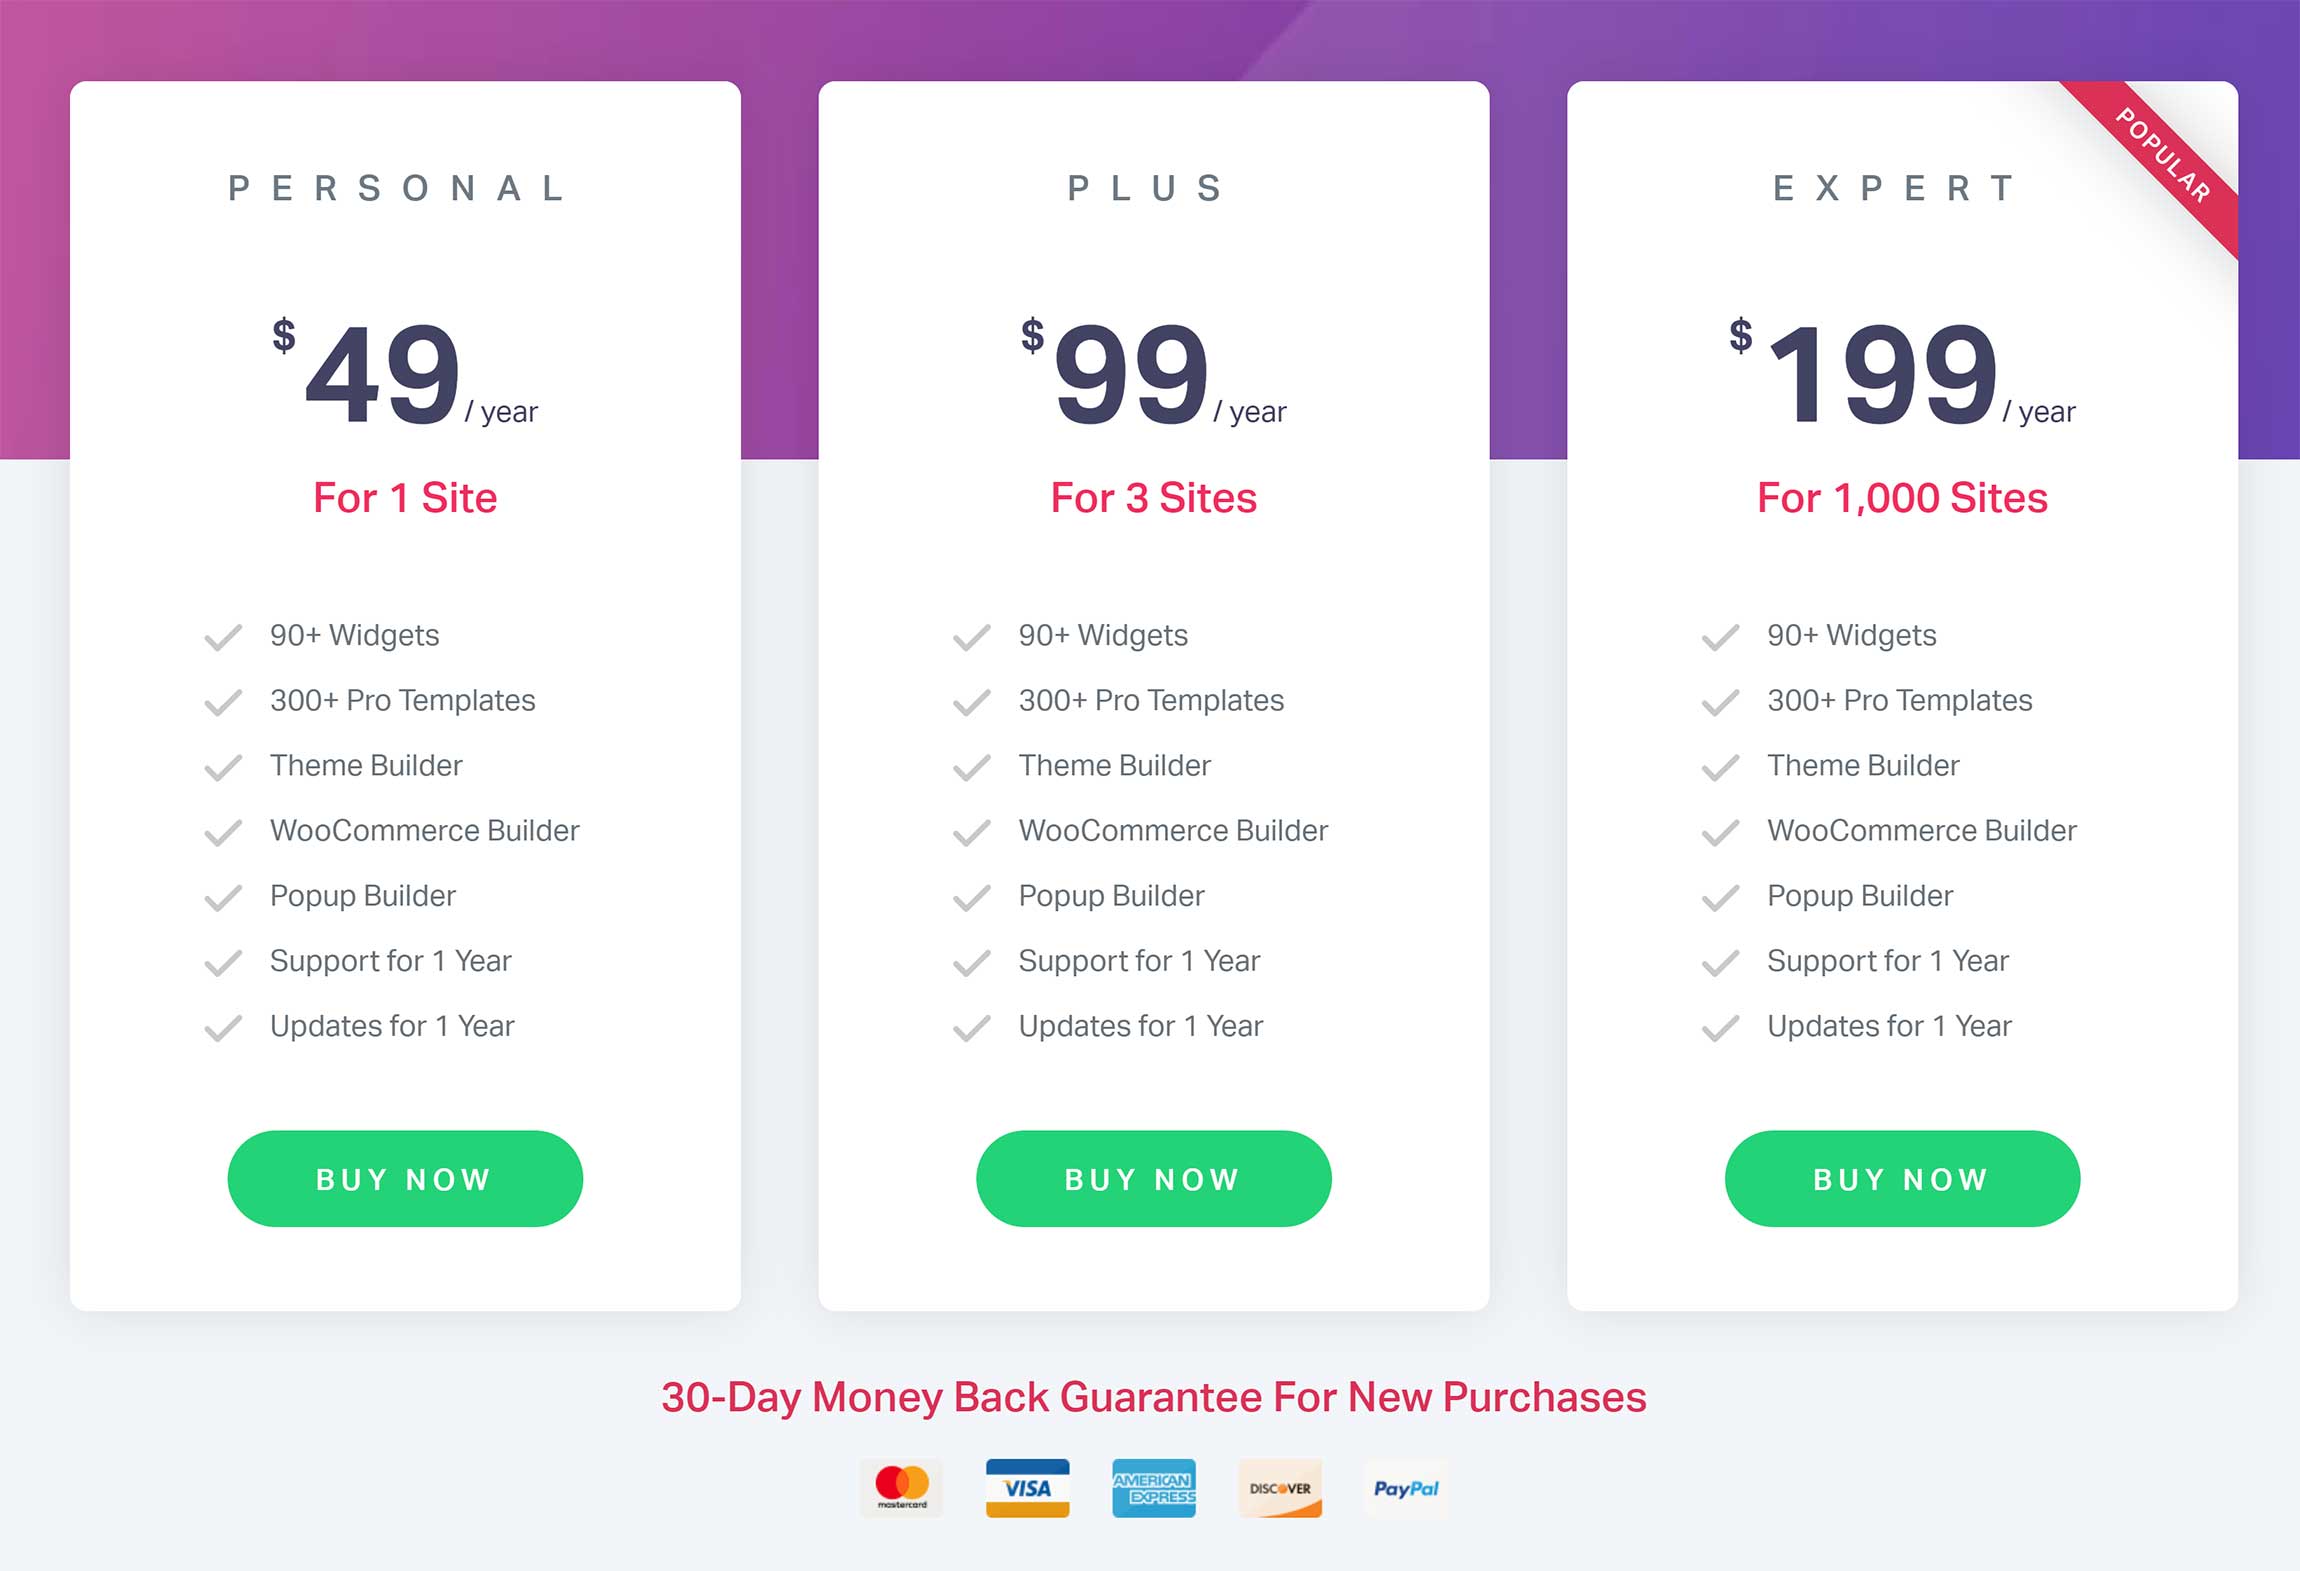This screenshot has width=2300, height=1571.
Task: Click the Discover card icon
Action: (x=1280, y=1488)
